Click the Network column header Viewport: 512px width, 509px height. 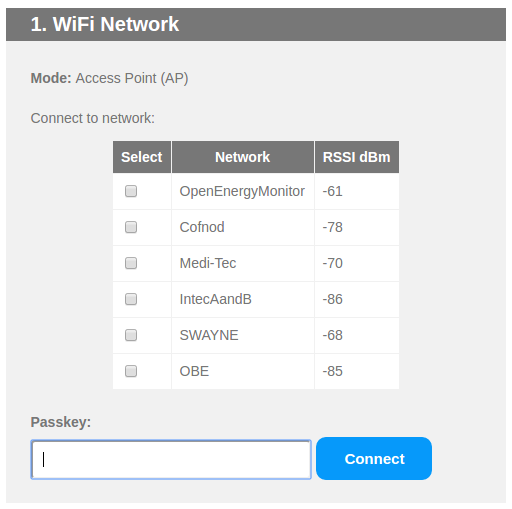243,157
